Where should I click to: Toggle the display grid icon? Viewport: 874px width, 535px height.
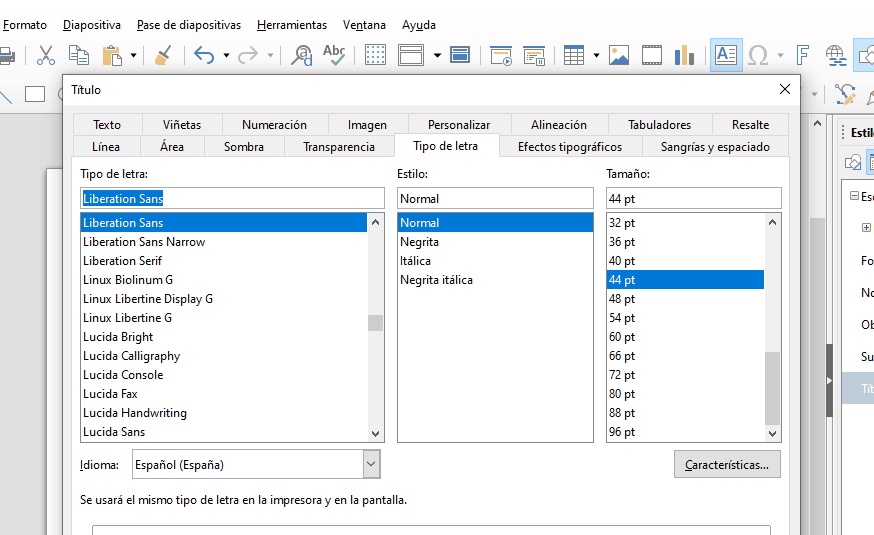(x=375, y=55)
